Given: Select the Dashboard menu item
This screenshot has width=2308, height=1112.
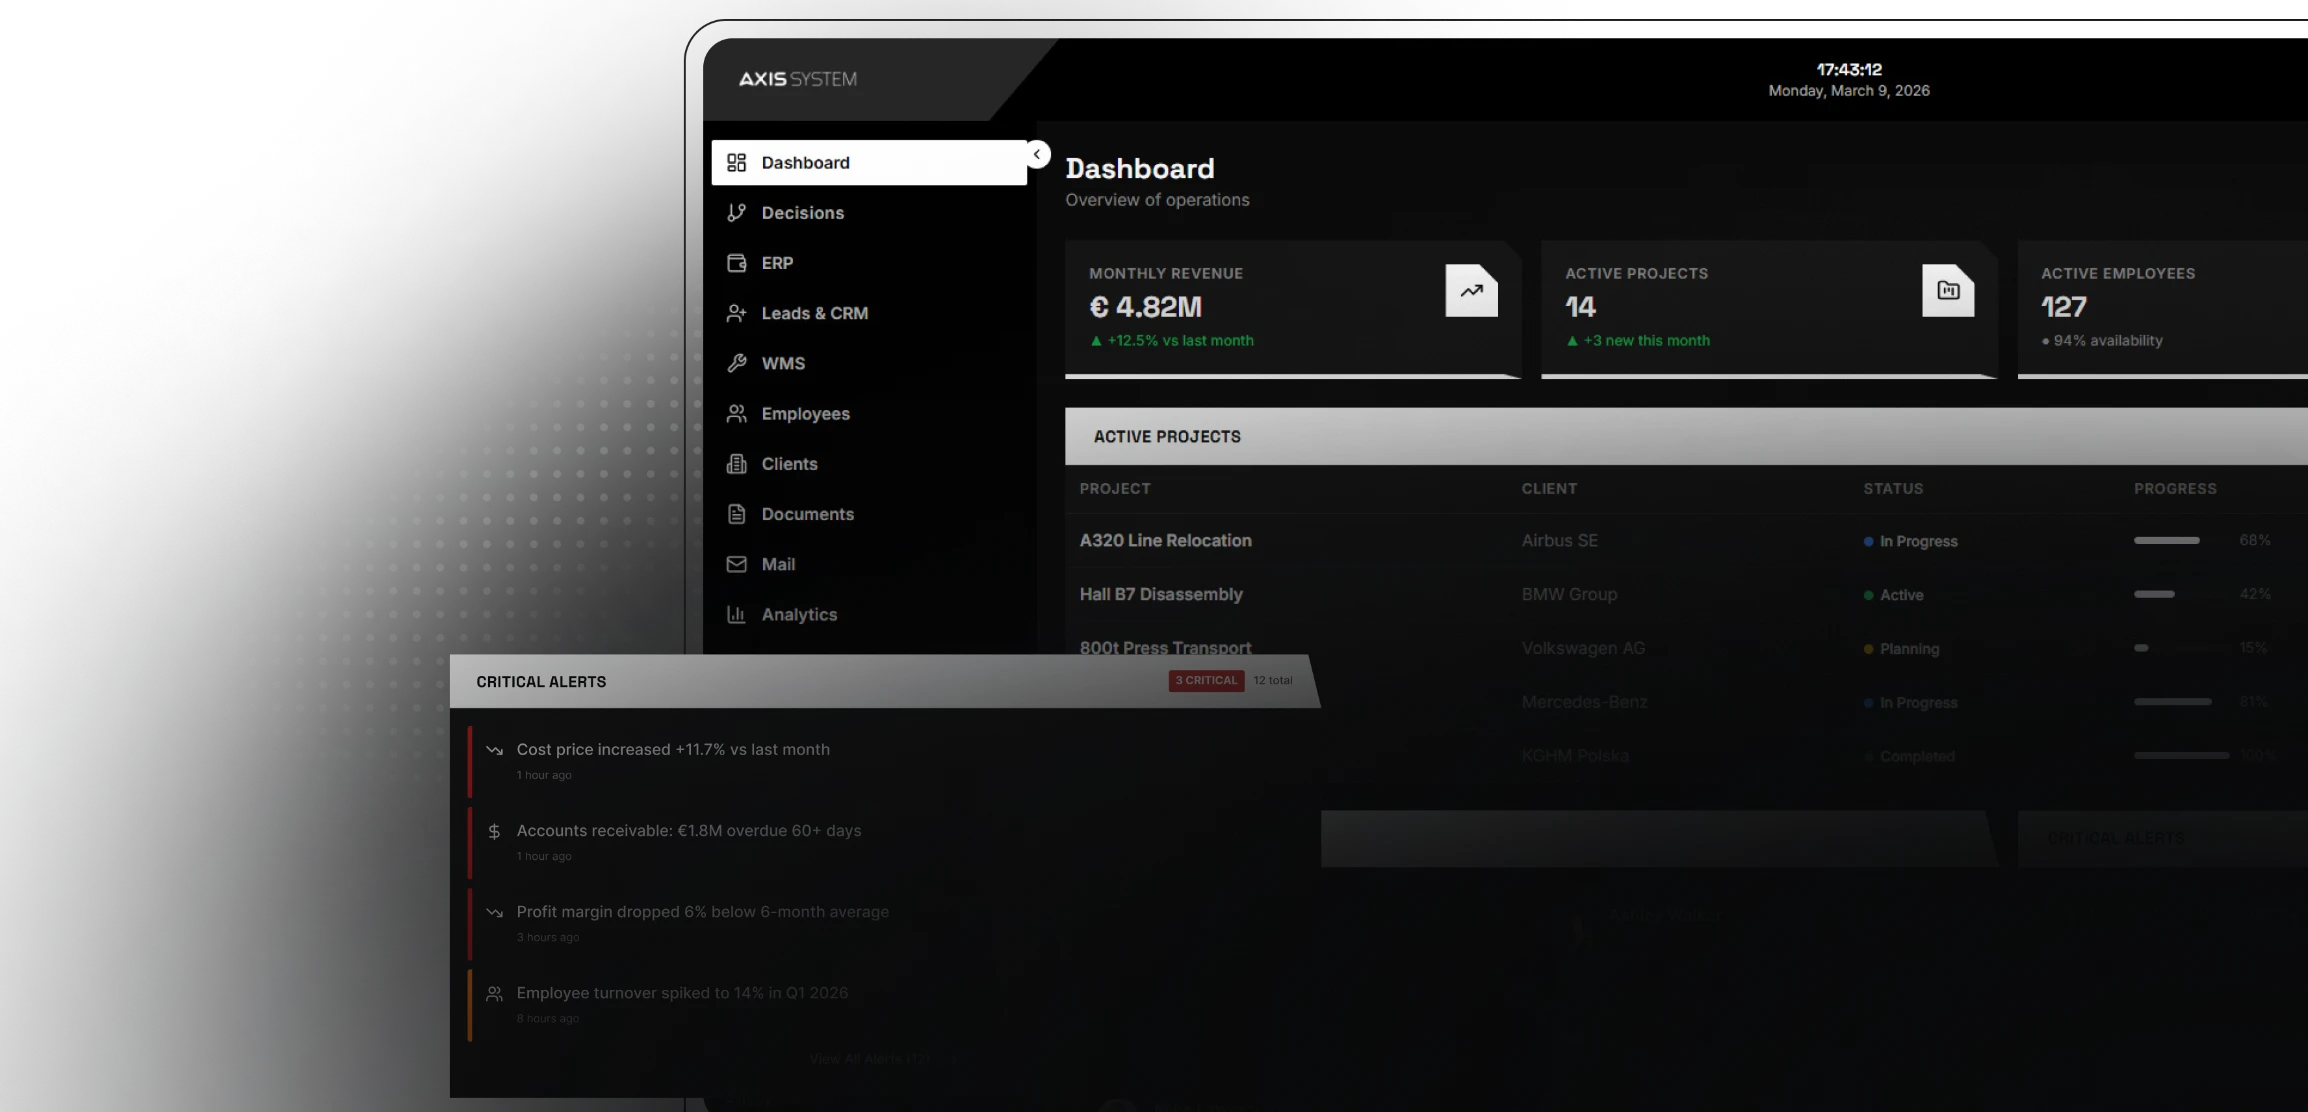Looking at the screenshot, I should click(868, 163).
